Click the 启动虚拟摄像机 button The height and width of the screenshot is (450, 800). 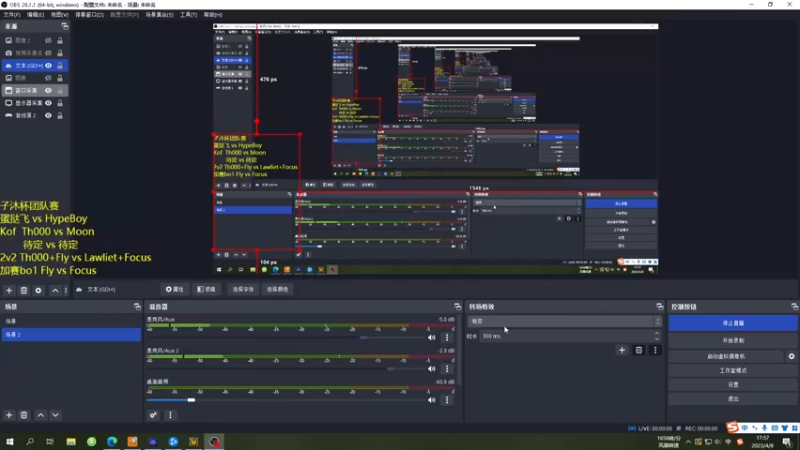(726, 356)
